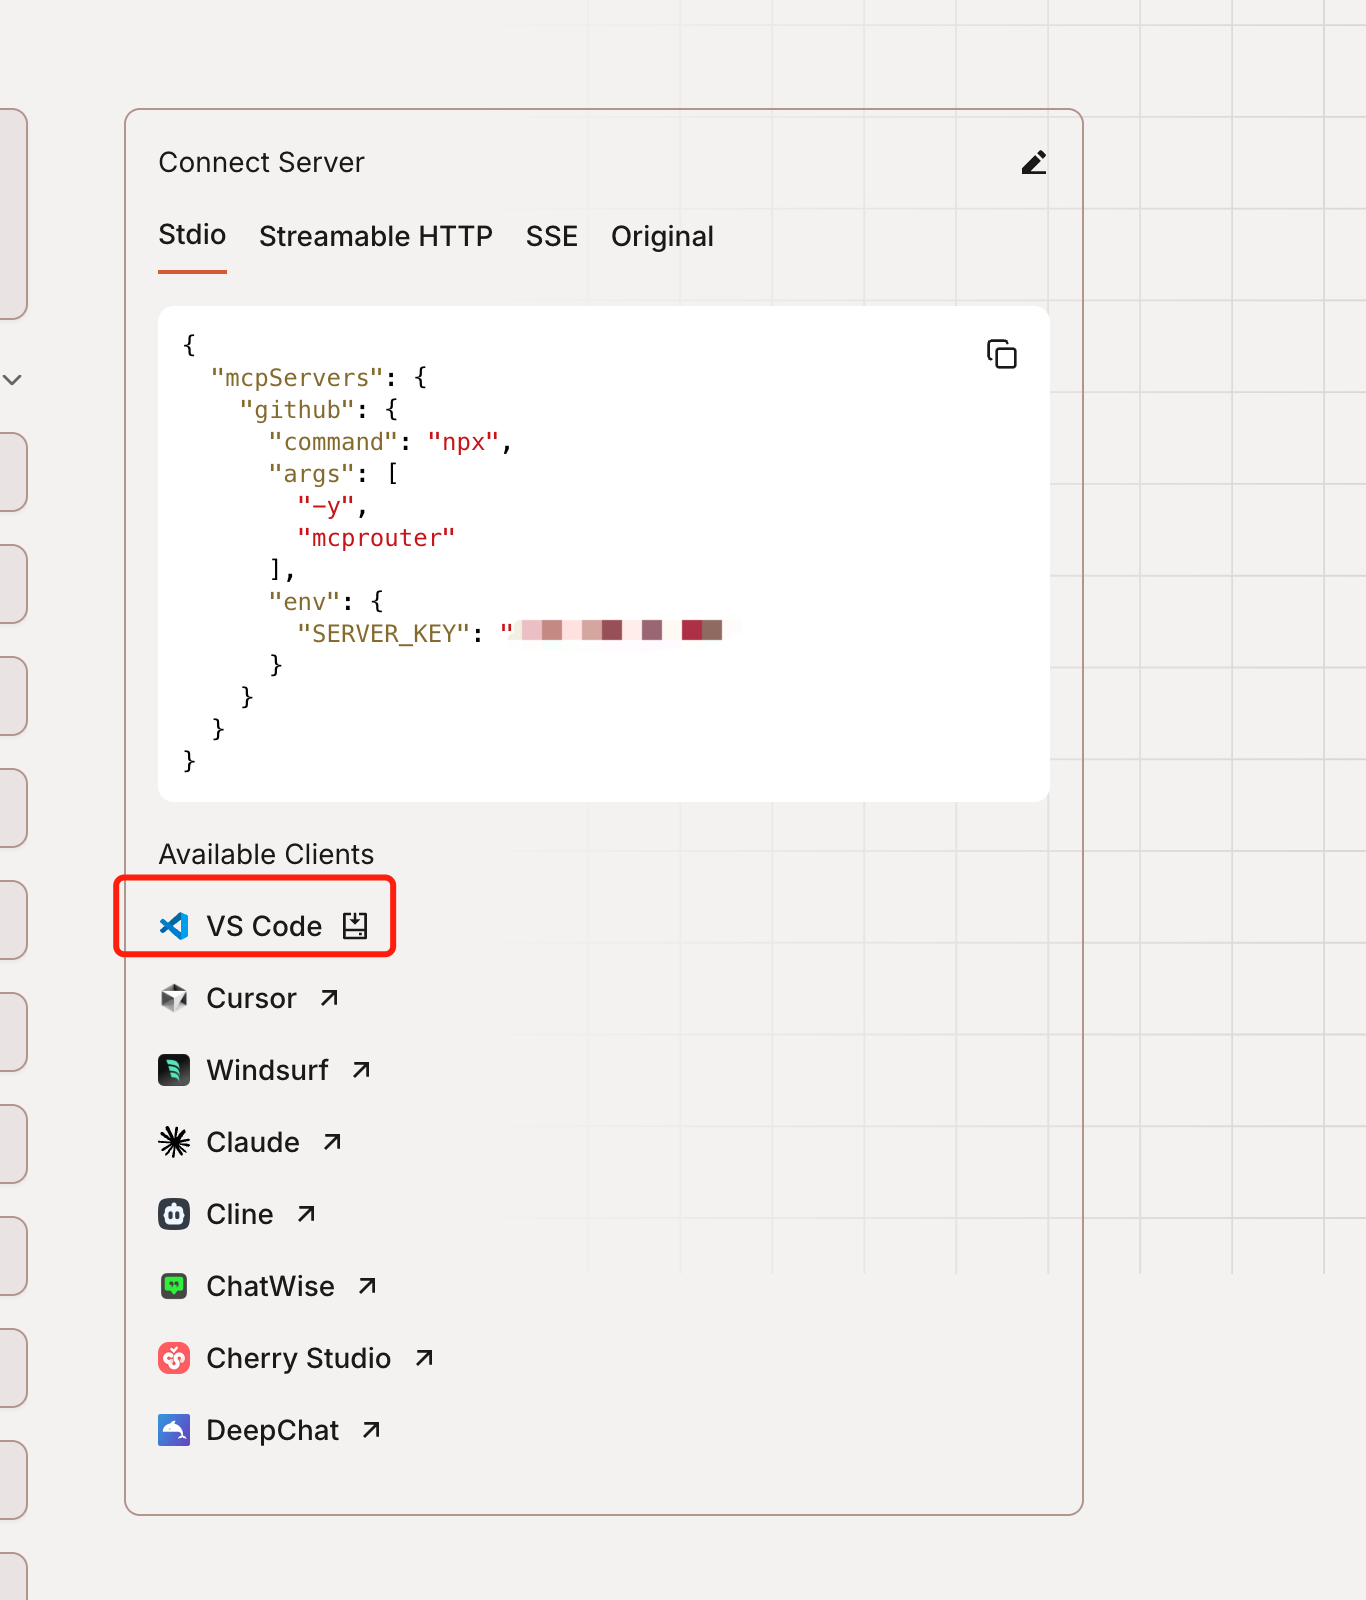Open the Windsurf client link
Screen dimensions: 1366x1600
tap(266, 1070)
